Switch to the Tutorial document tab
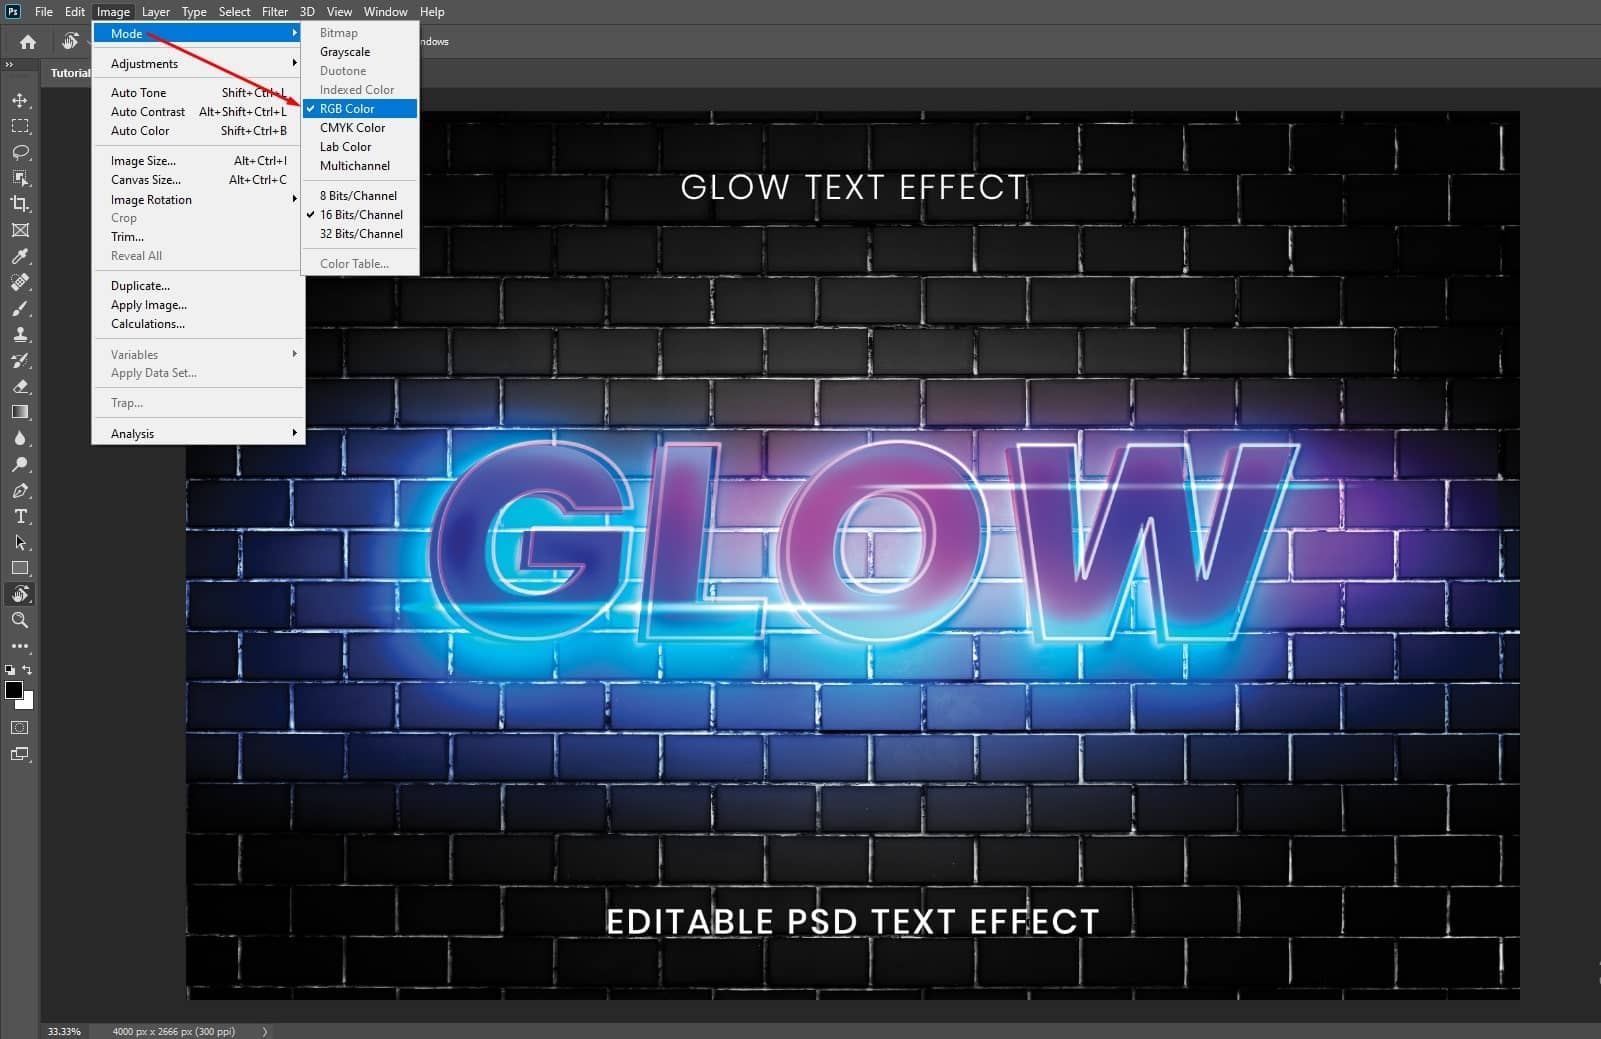This screenshot has height=1039, width=1601. coord(70,72)
